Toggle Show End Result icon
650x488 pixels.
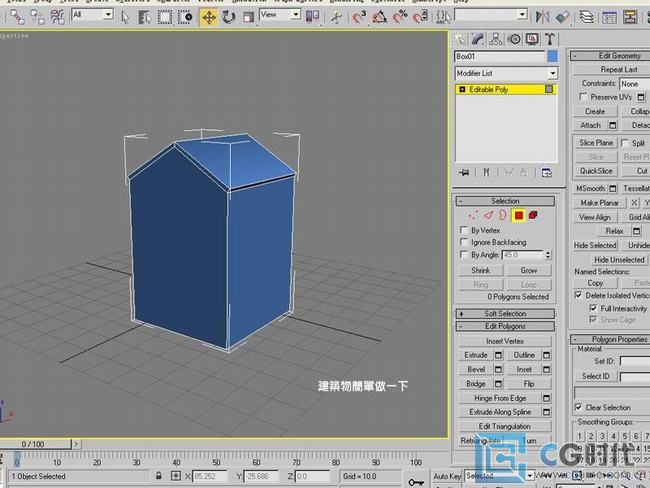[486, 172]
